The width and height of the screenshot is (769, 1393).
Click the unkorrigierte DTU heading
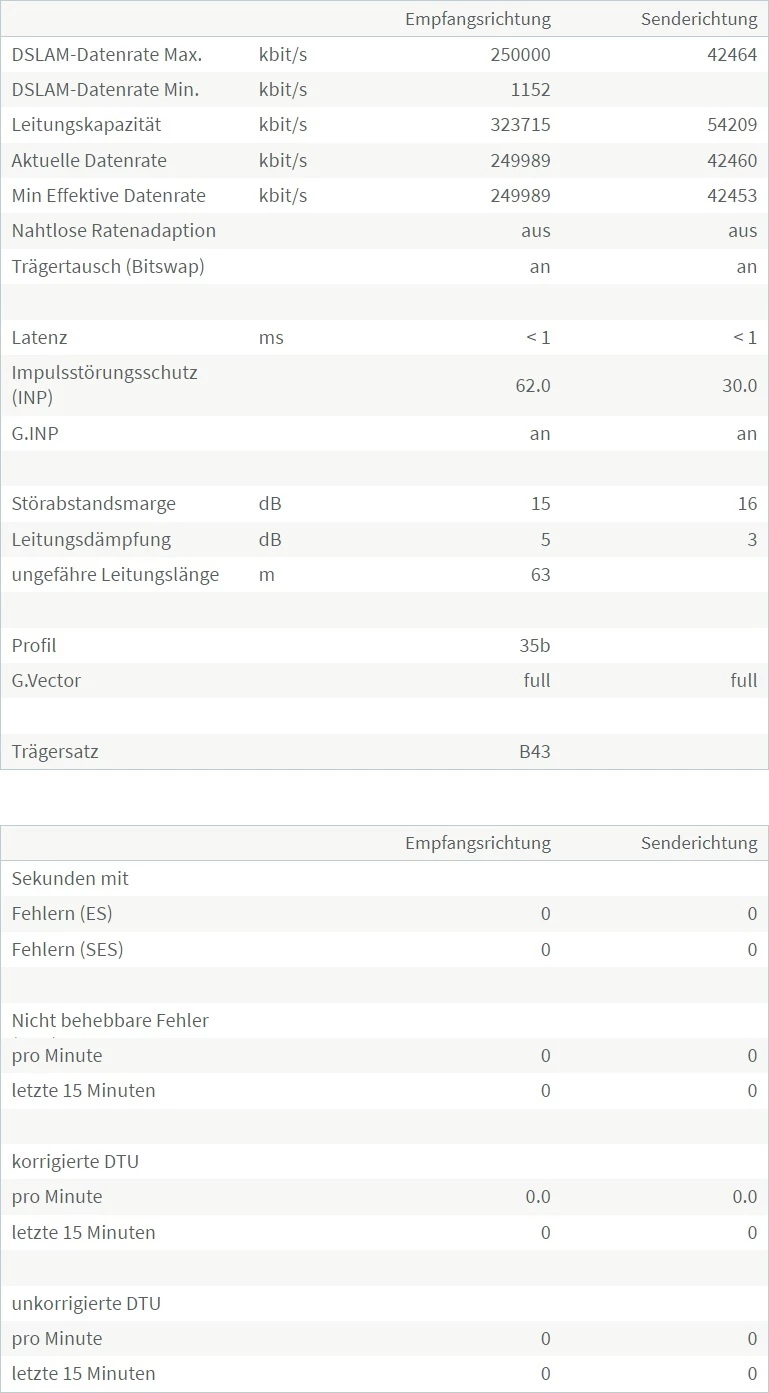[86, 1304]
